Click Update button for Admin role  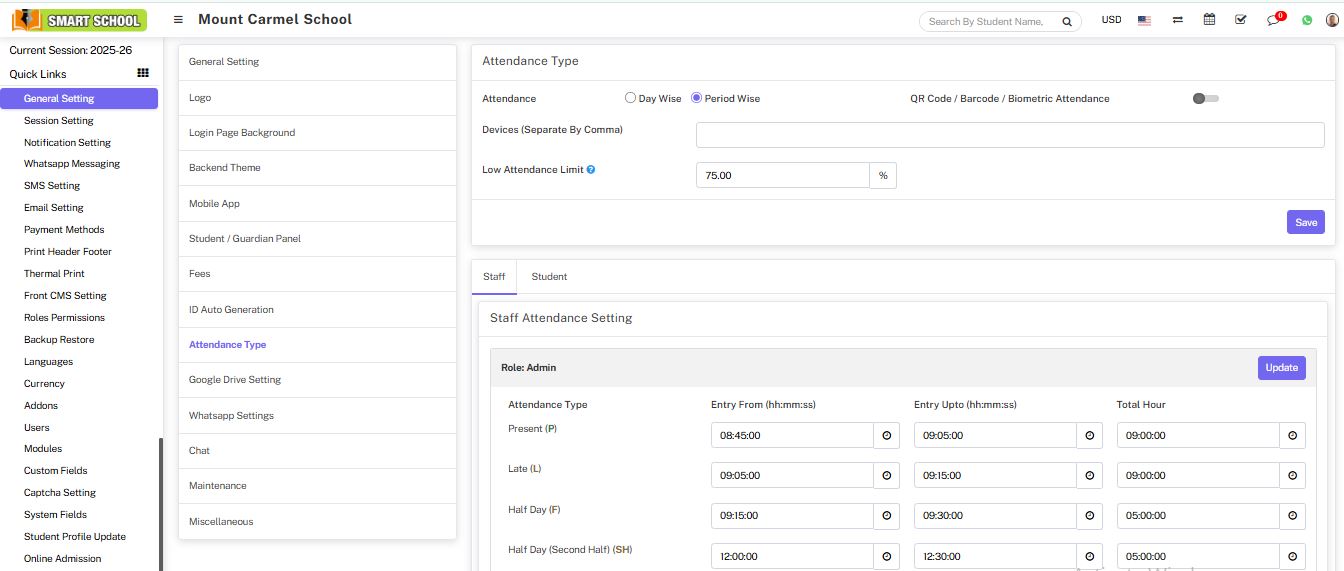pos(1281,367)
